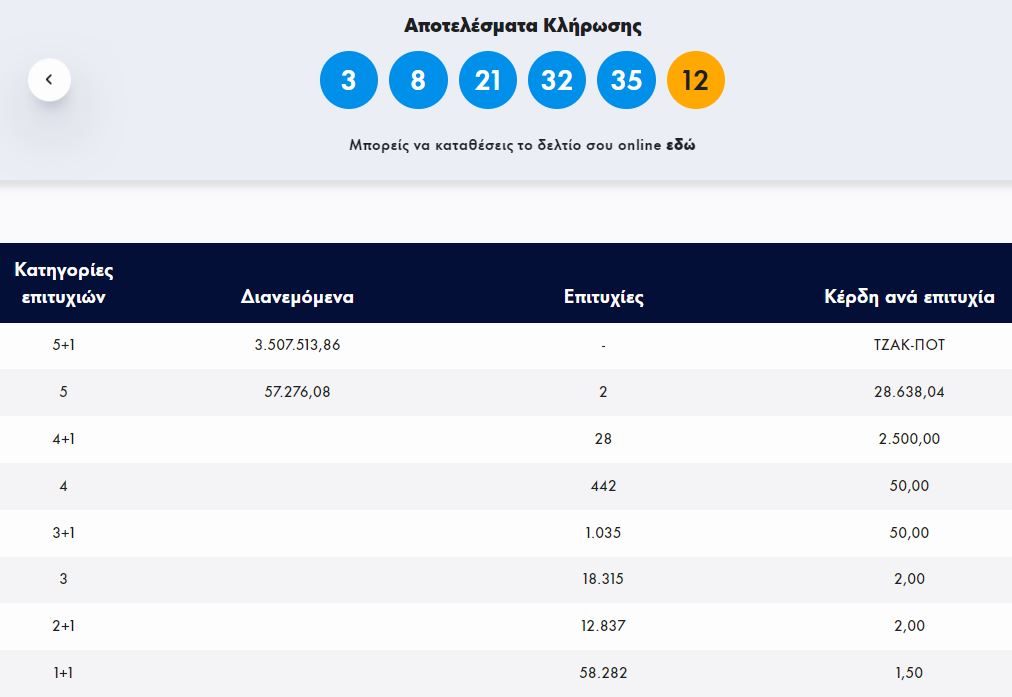Viewport: 1012px width, 697px height.
Task: Click the winnings value '1,50'
Action: coord(909,672)
